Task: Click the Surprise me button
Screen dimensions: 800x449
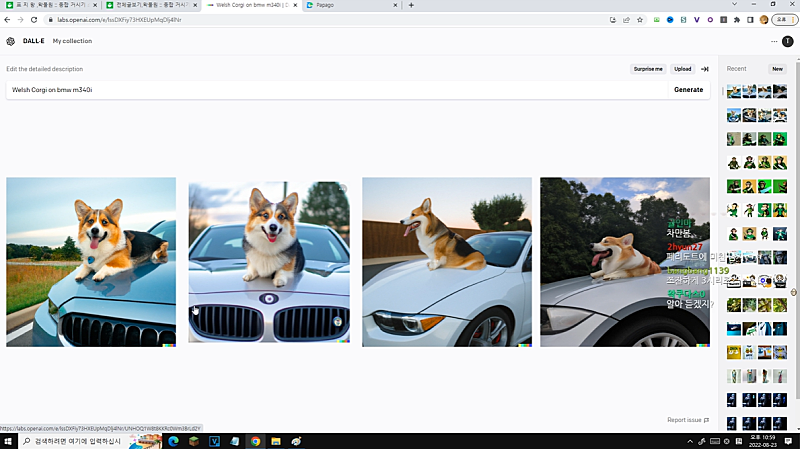Action: tap(648, 69)
